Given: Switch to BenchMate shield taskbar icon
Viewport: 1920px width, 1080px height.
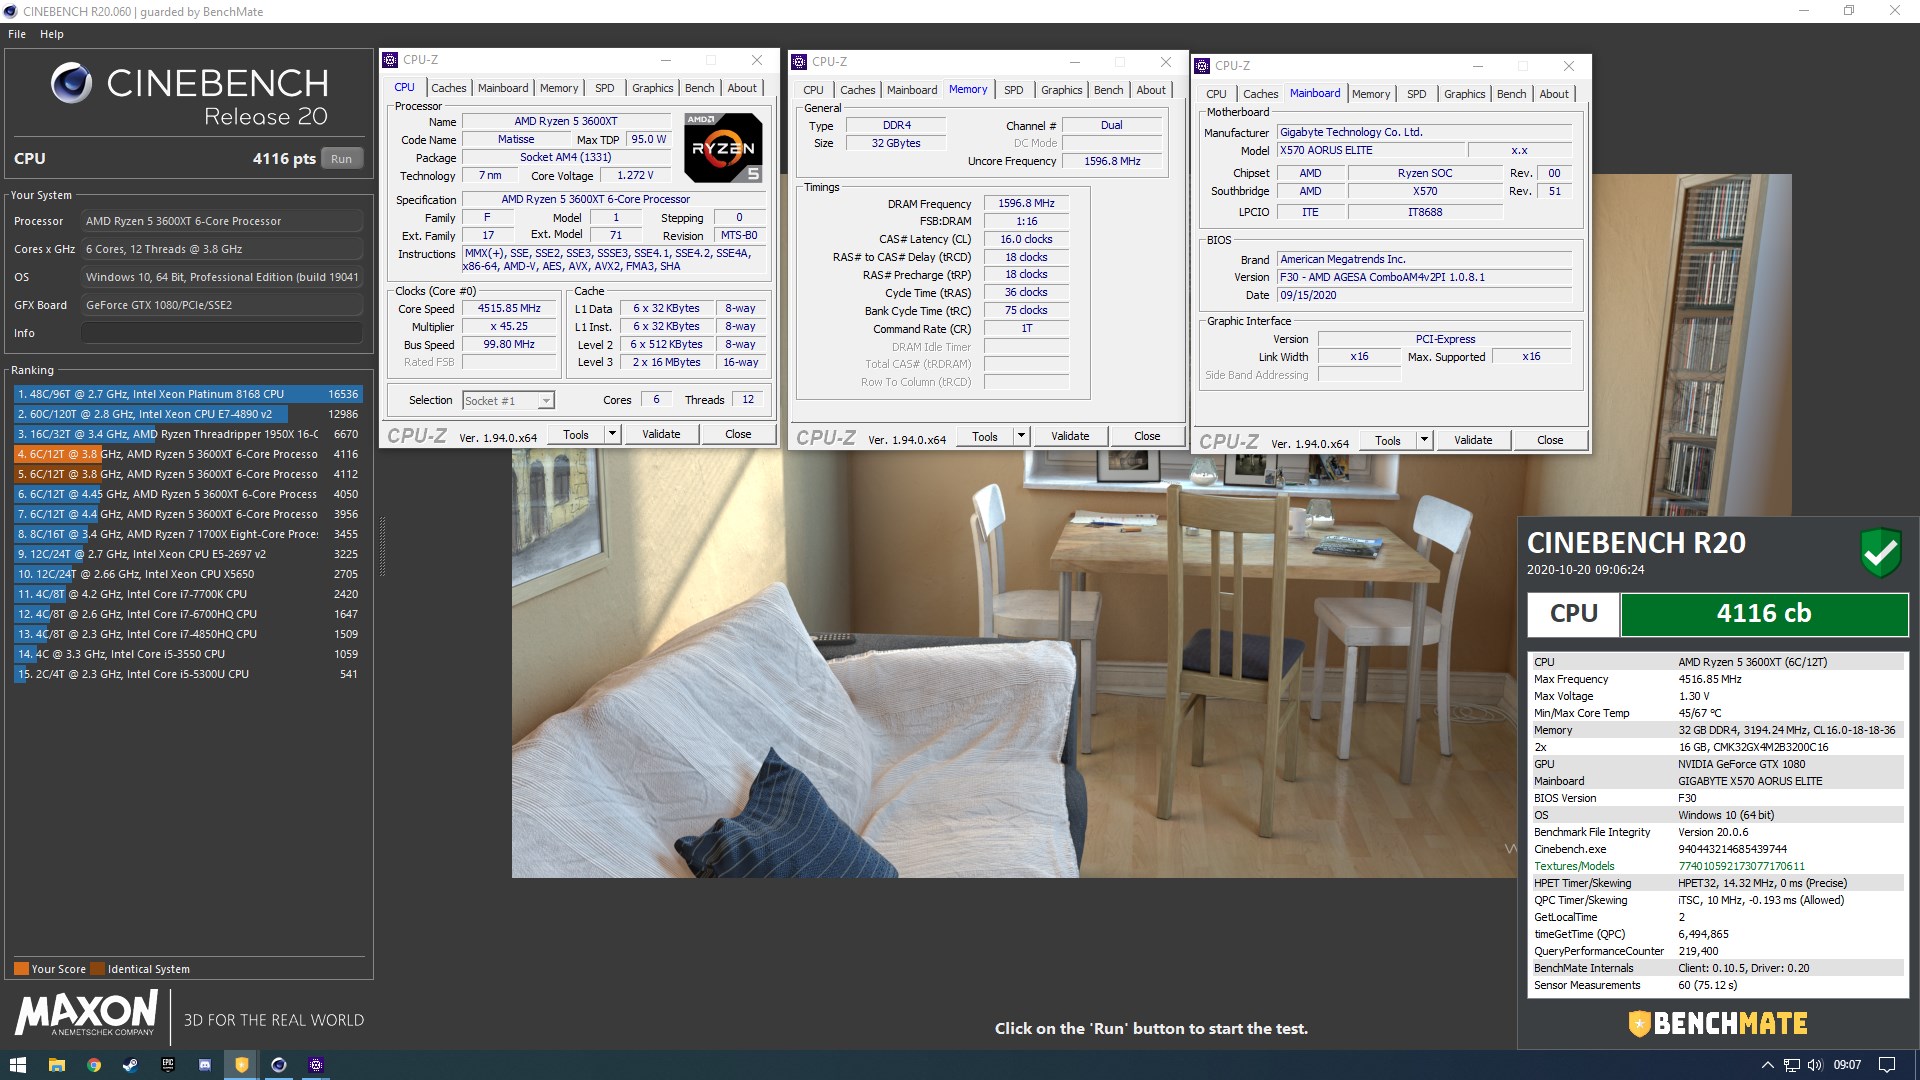Looking at the screenshot, I should (x=241, y=1065).
